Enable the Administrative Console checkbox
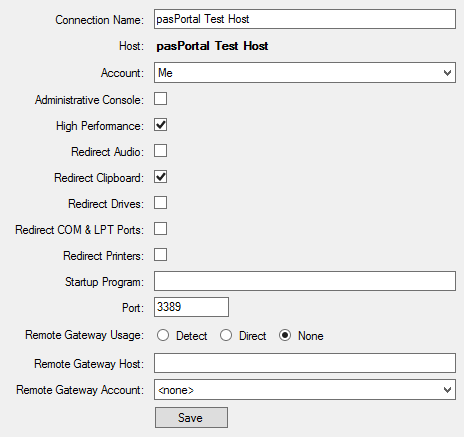464x437 pixels. pos(160,99)
